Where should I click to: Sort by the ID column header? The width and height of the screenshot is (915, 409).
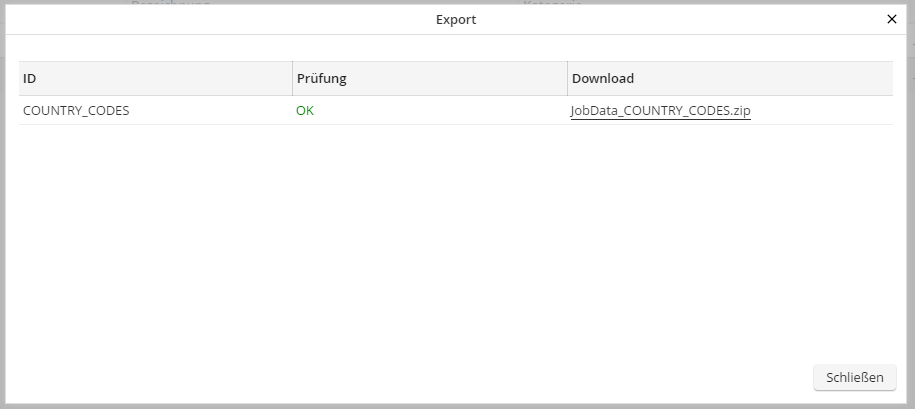(x=30, y=79)
